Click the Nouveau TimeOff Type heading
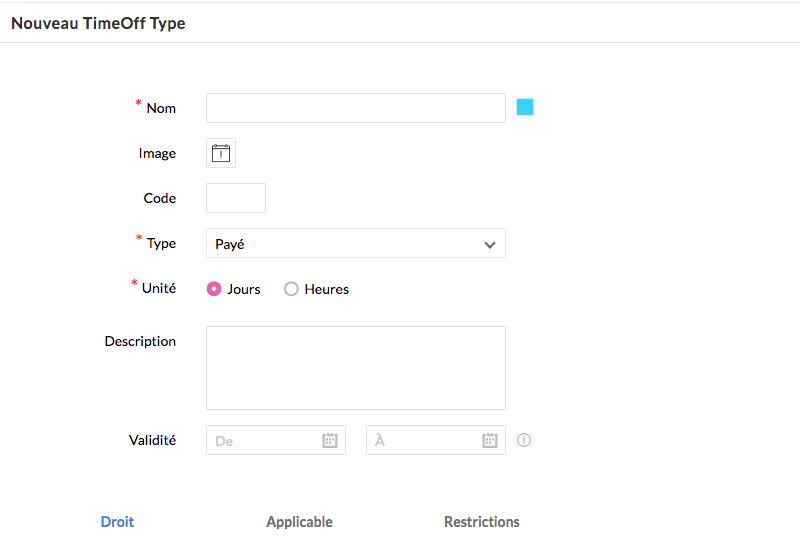The height and width of the screenshot is (549, 800). (98, 23)
